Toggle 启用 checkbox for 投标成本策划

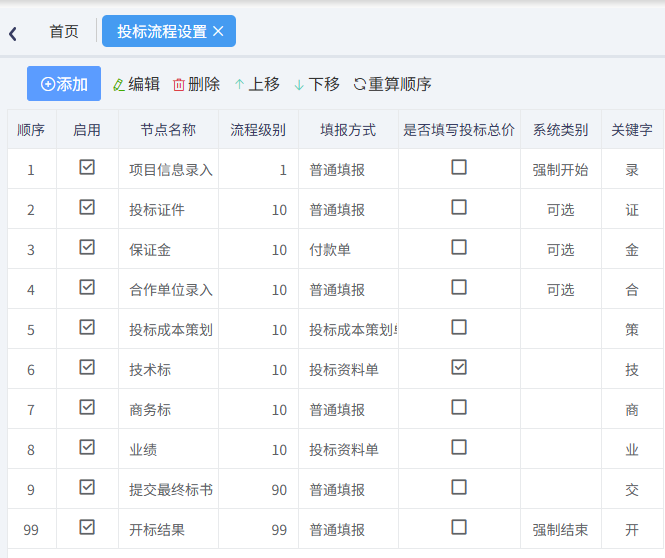[87, 327]
